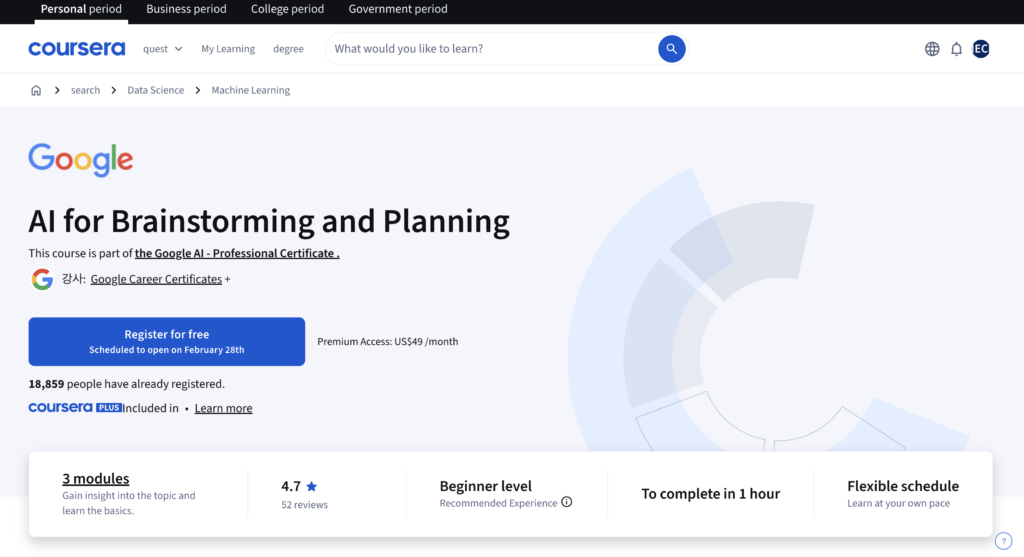
Task: Open My Learning menu item
Action: pyautogui.click(x=228, y=49)
